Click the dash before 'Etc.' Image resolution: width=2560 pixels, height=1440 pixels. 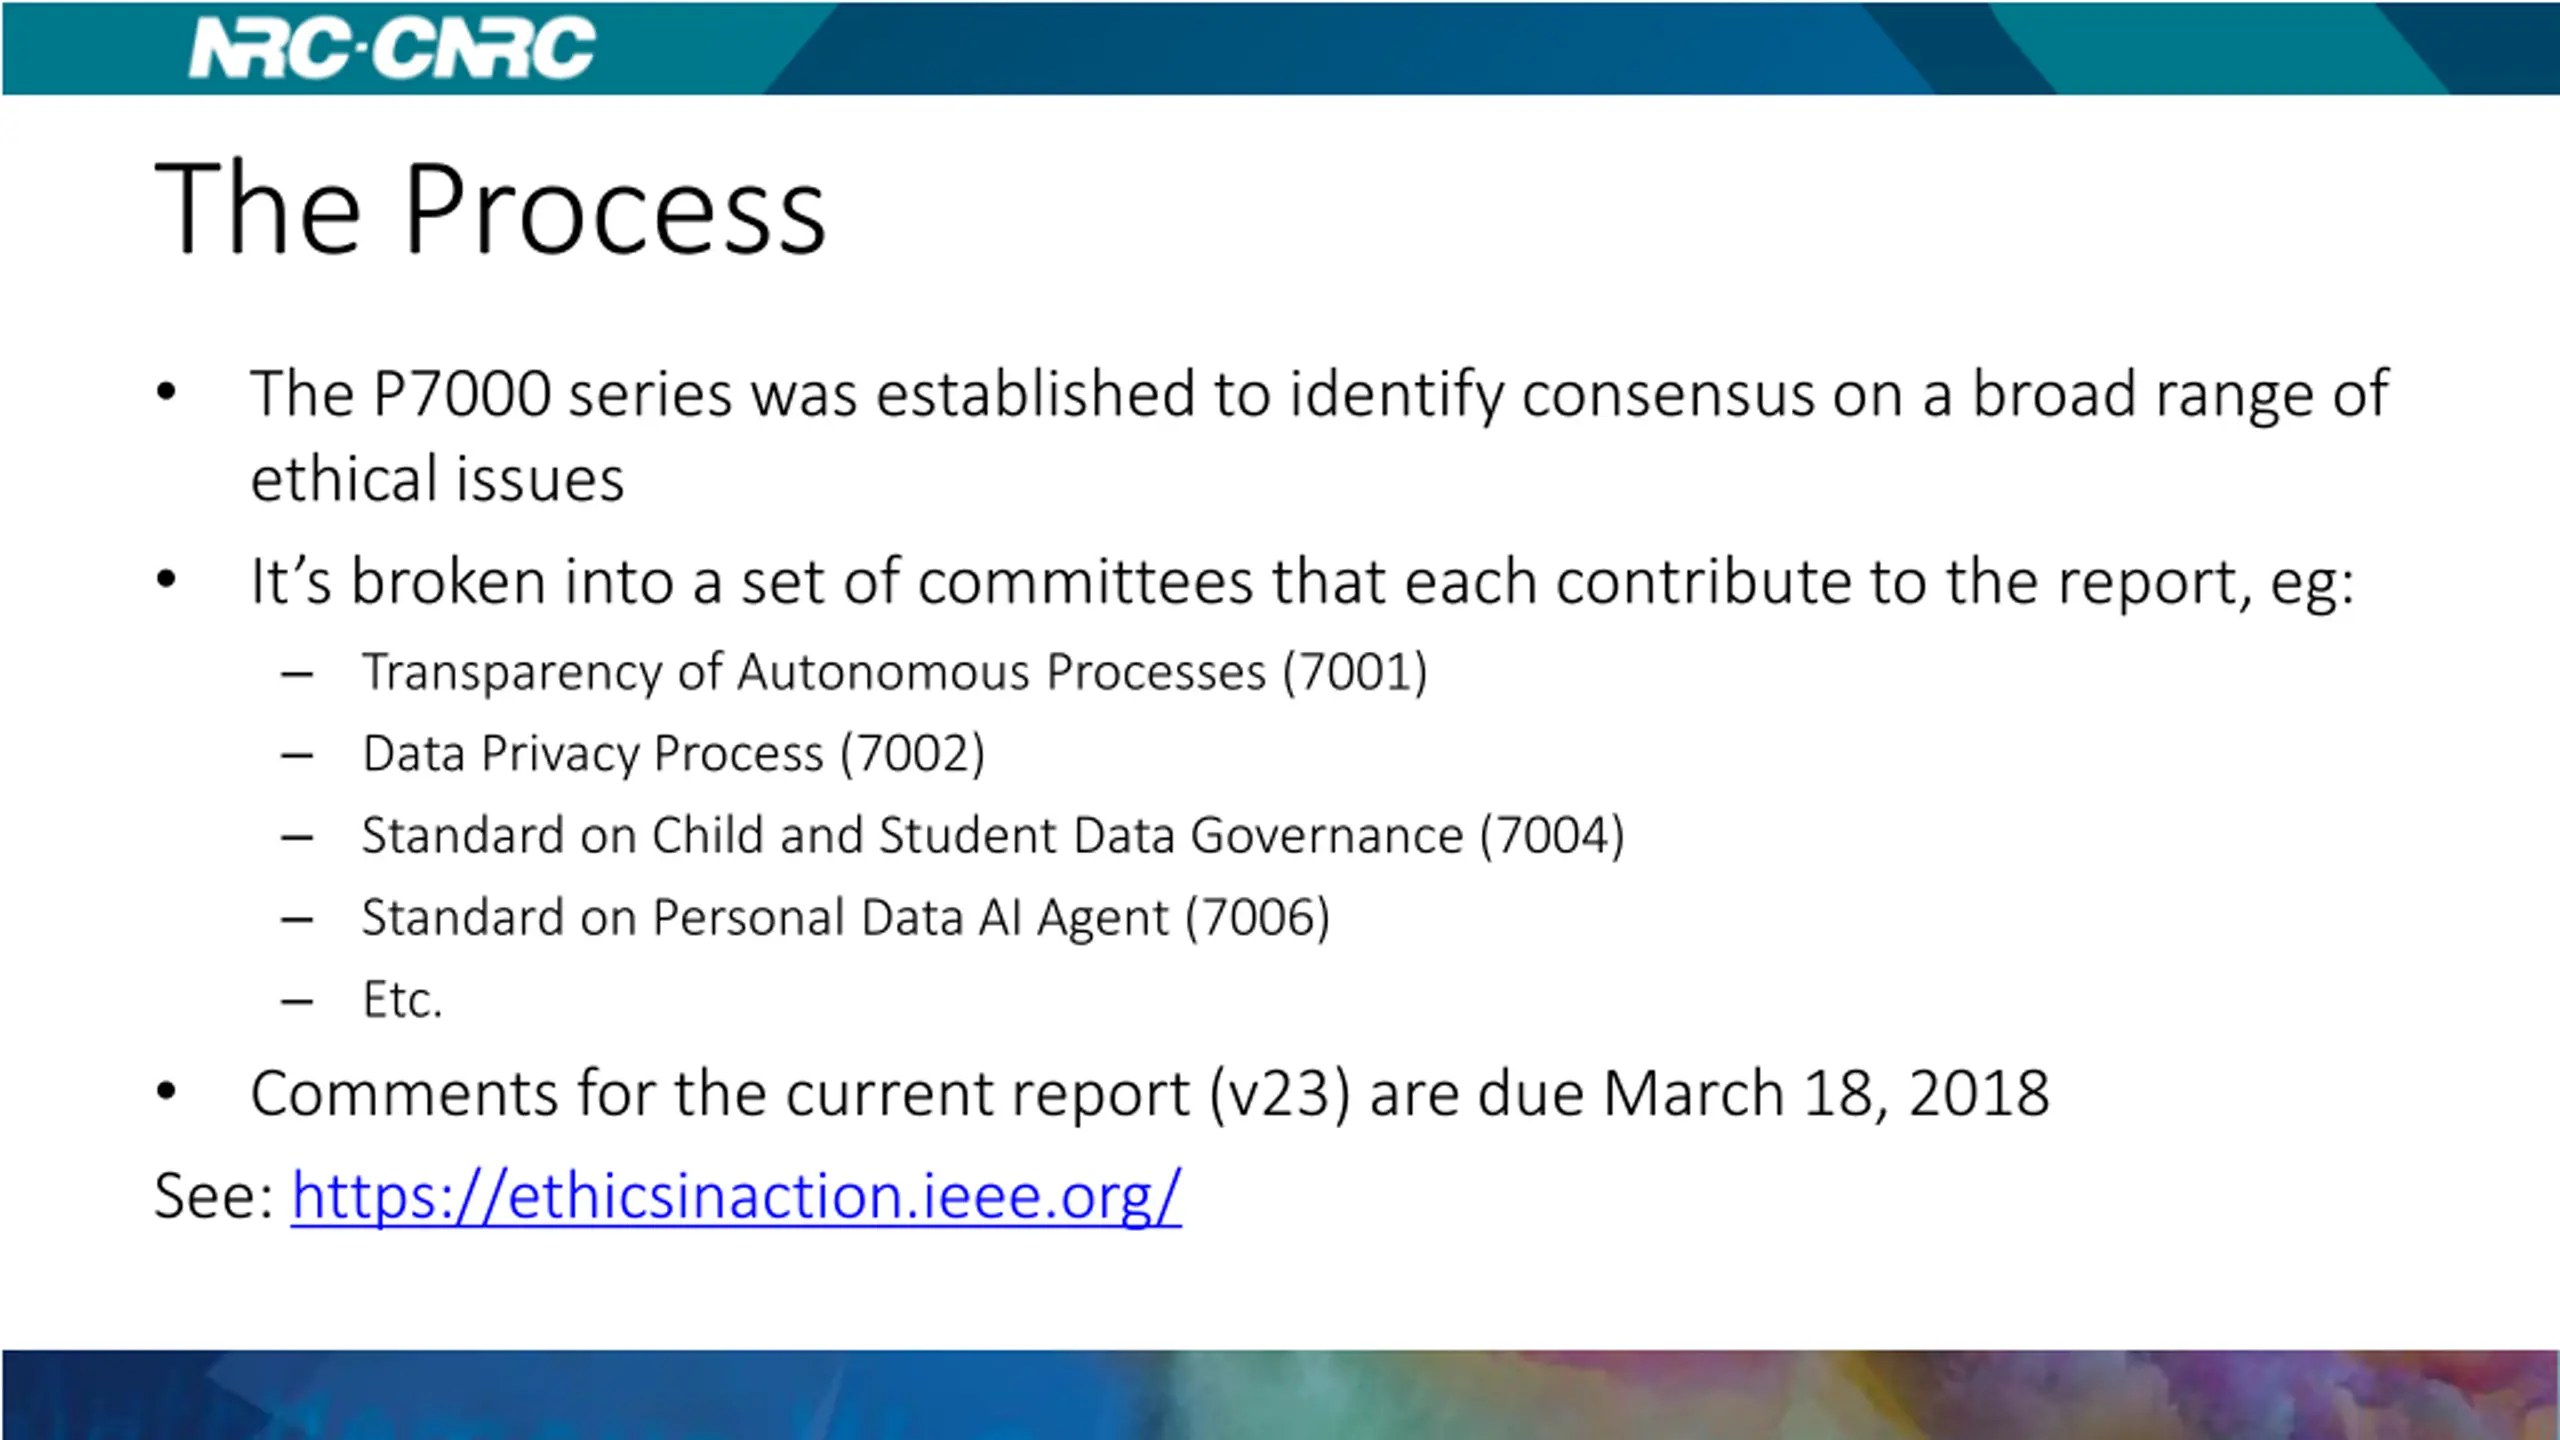(297, 1002)
